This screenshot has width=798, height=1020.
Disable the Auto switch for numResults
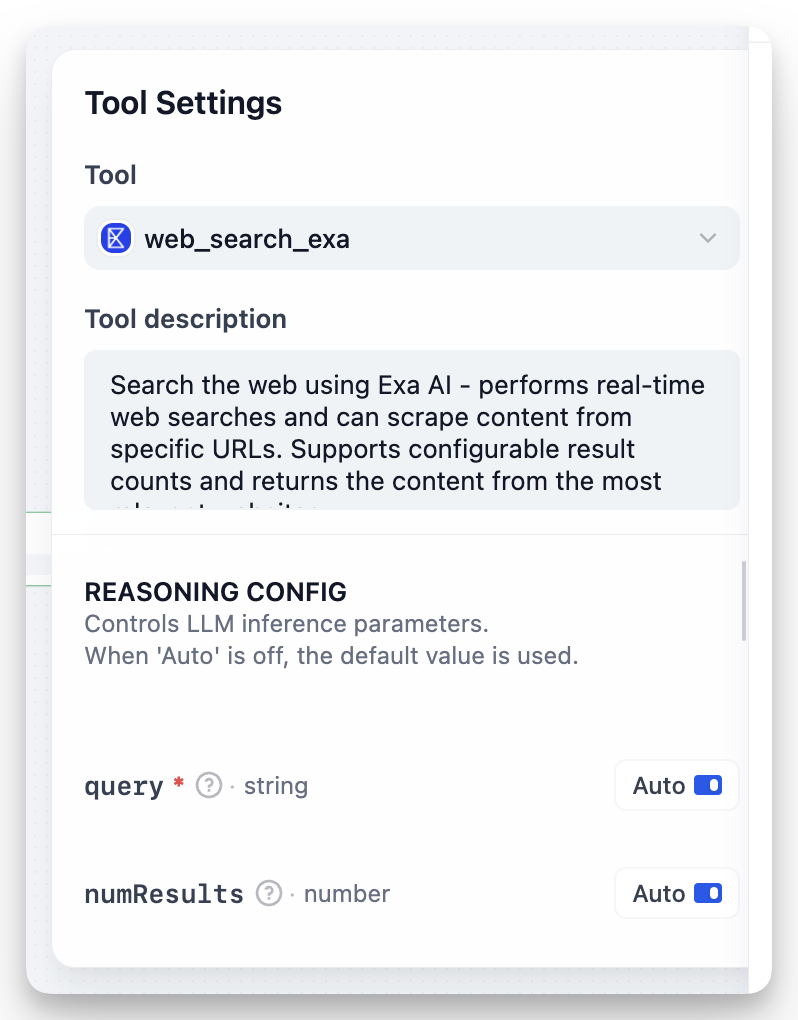707,894
